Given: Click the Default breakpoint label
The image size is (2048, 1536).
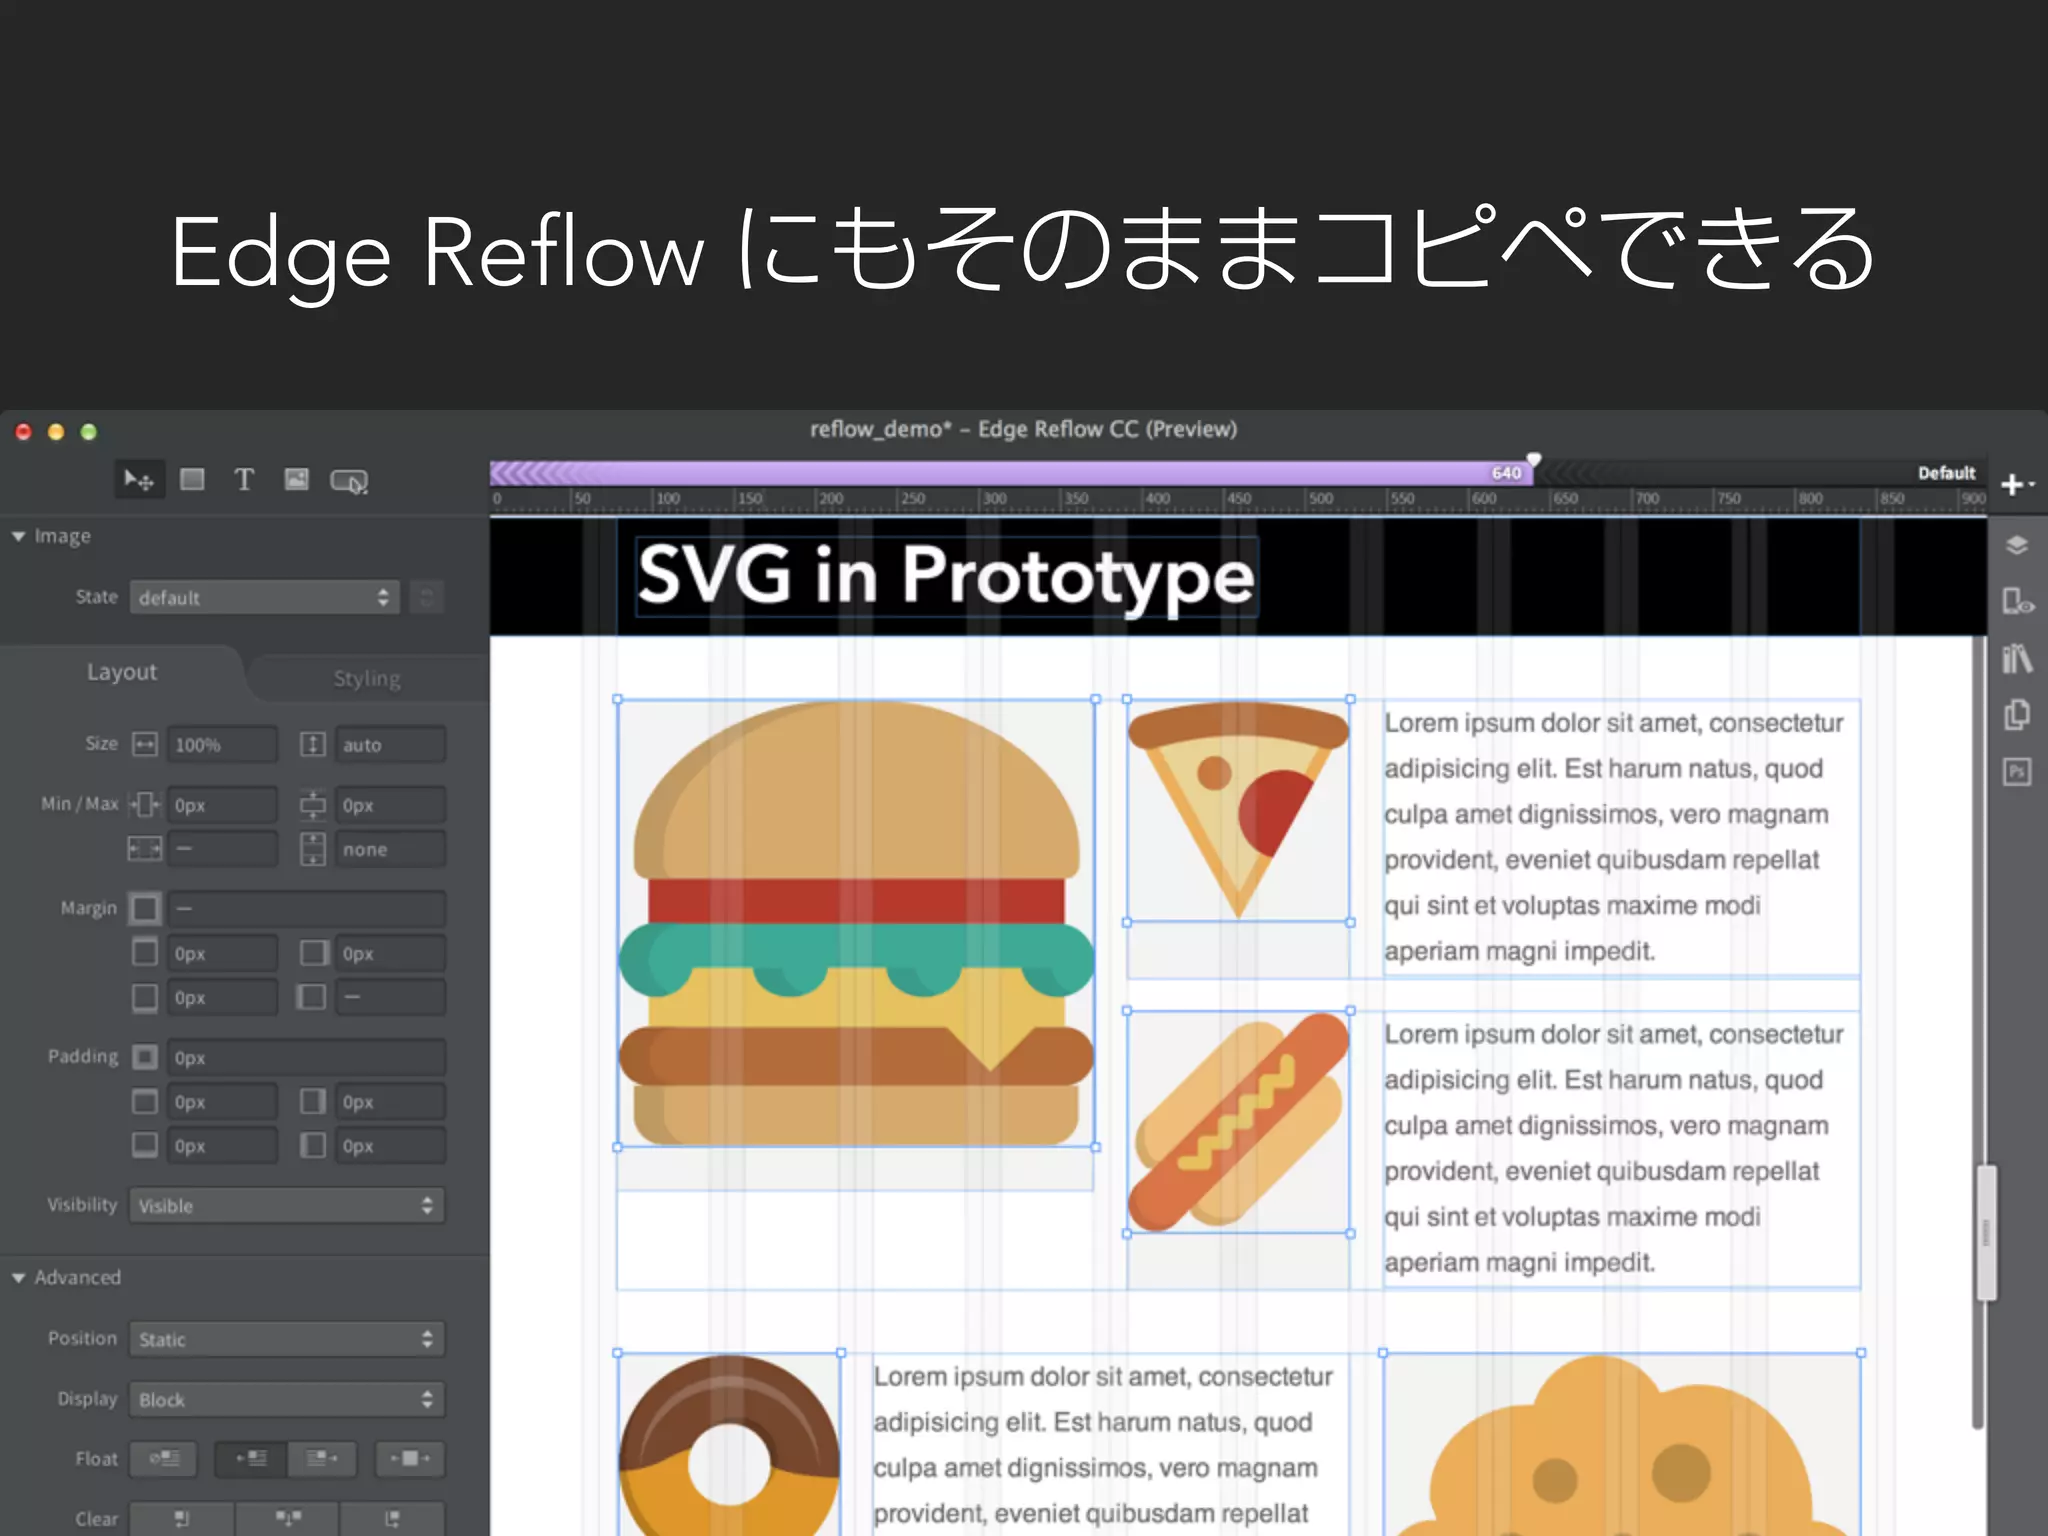Looking at the screenshot, I should point(1946,473).
